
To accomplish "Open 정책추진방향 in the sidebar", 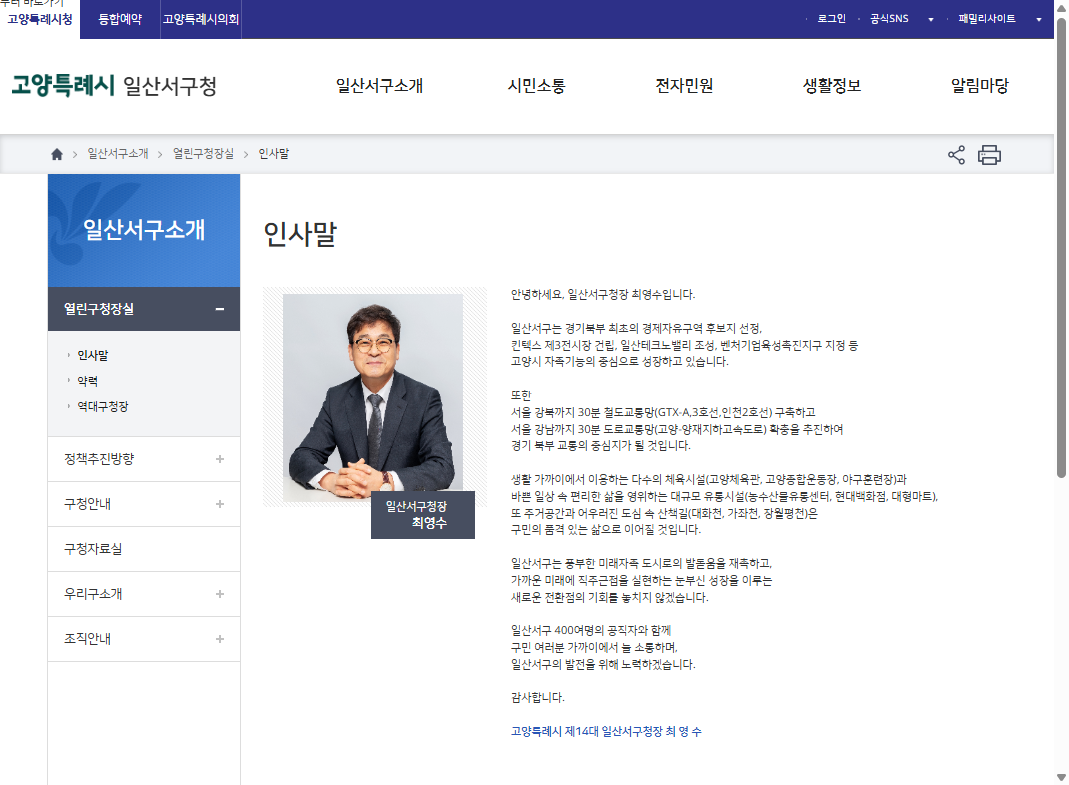I will (x=144, y=459).
